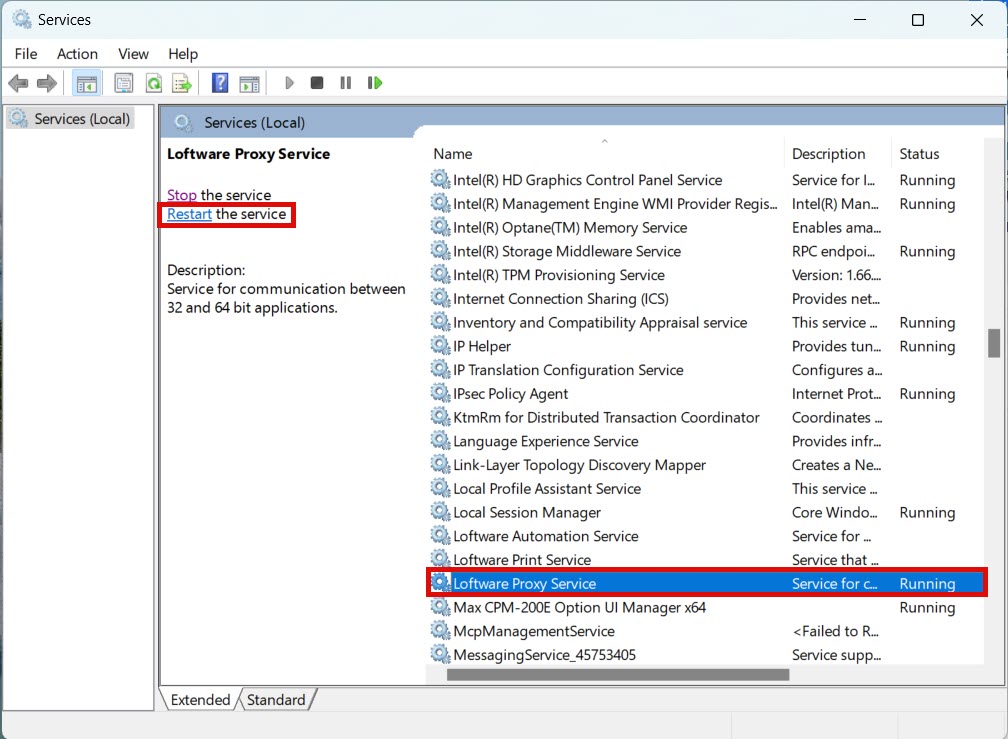1008x739 pixels.
Task: Click the Restart Service toolbar icon
Action: pos(375,83)
